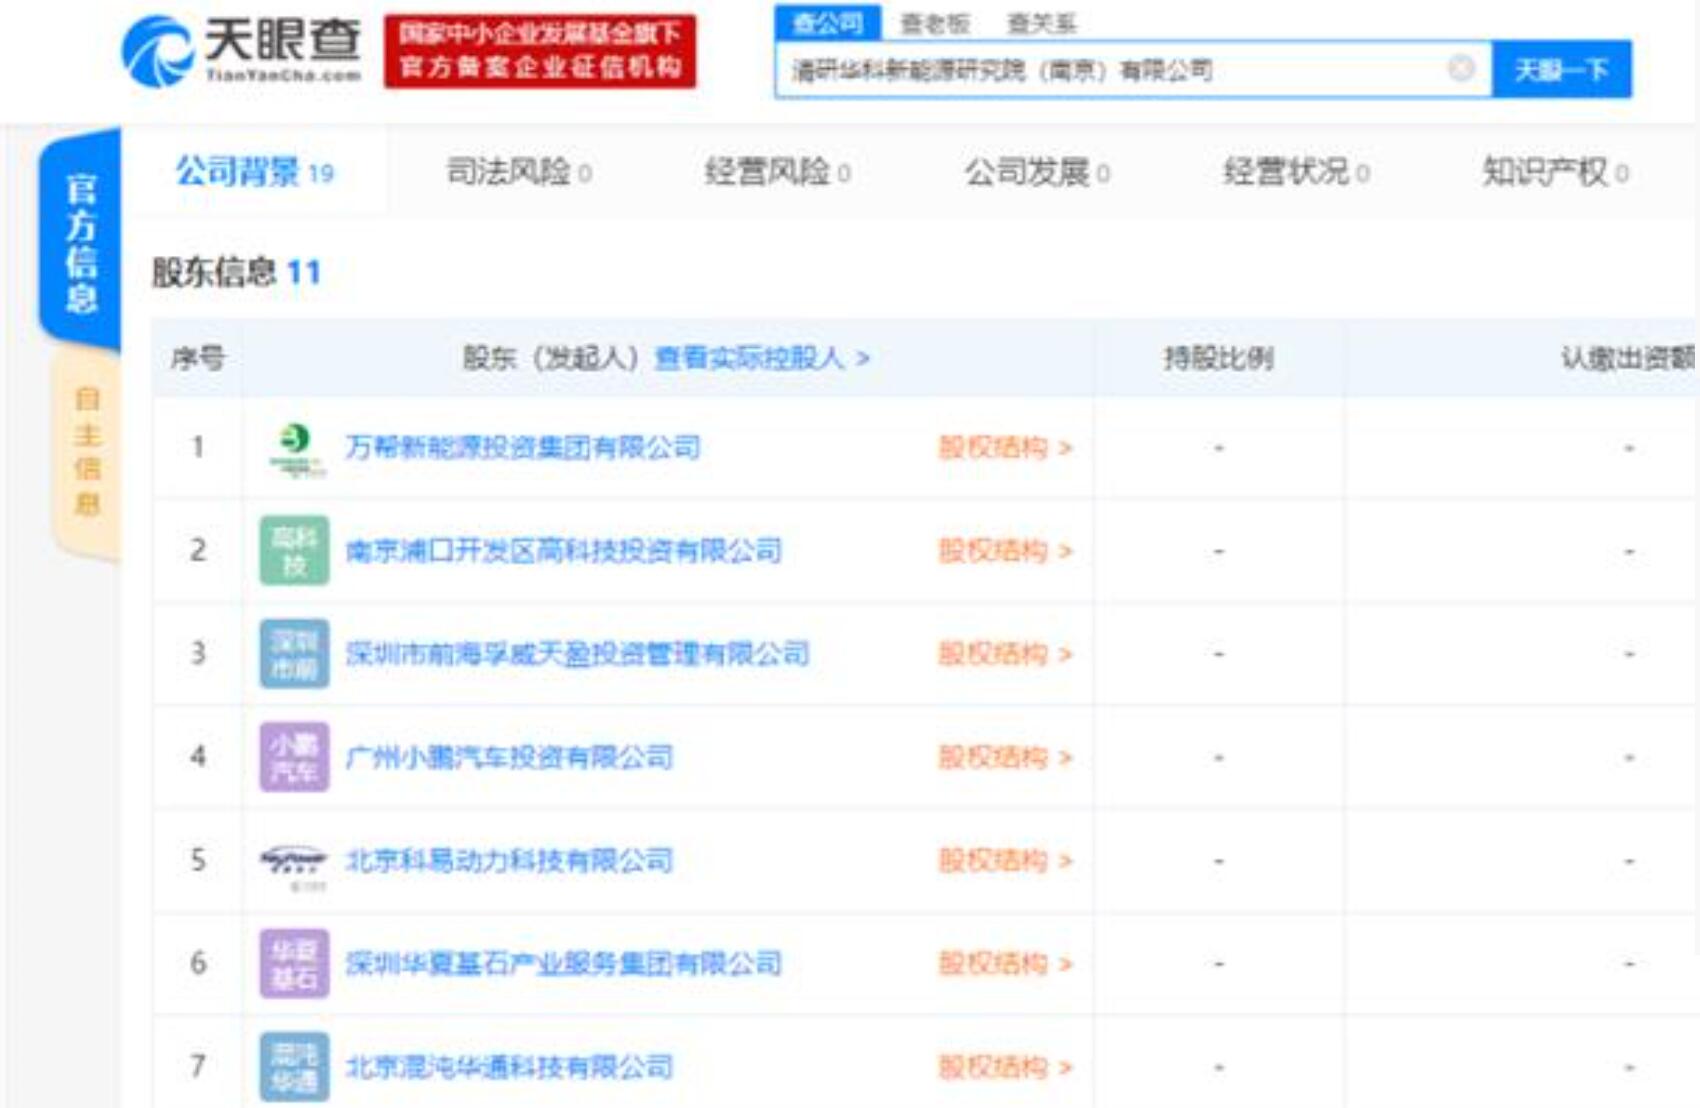
Task: Click the 混沌华通 logo icon
Action: pos(294,1067)
